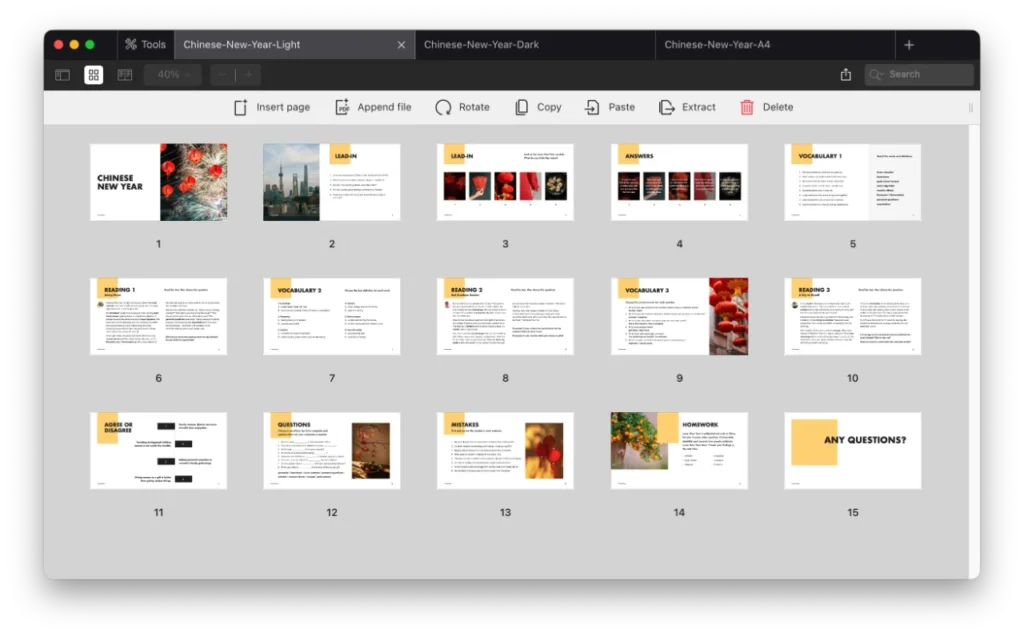Screen dimensions: 1024x637
Task: Rotate the selected pages
Action: click(443, 107)
